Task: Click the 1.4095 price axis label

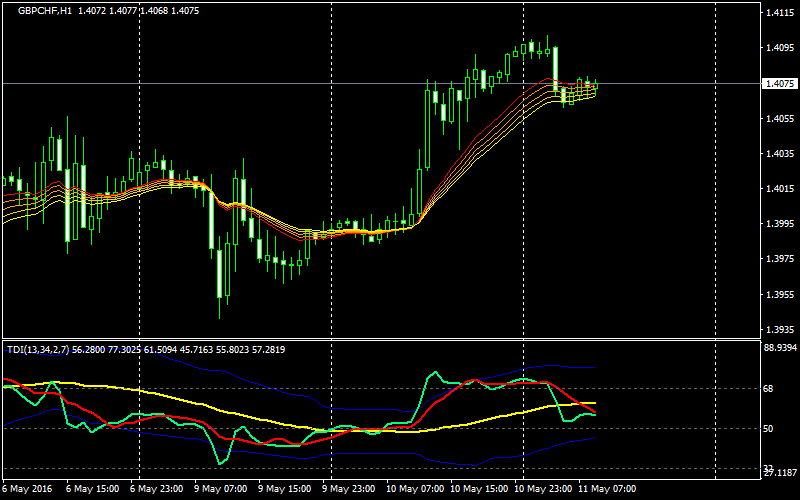Action: tap(780, 48)
